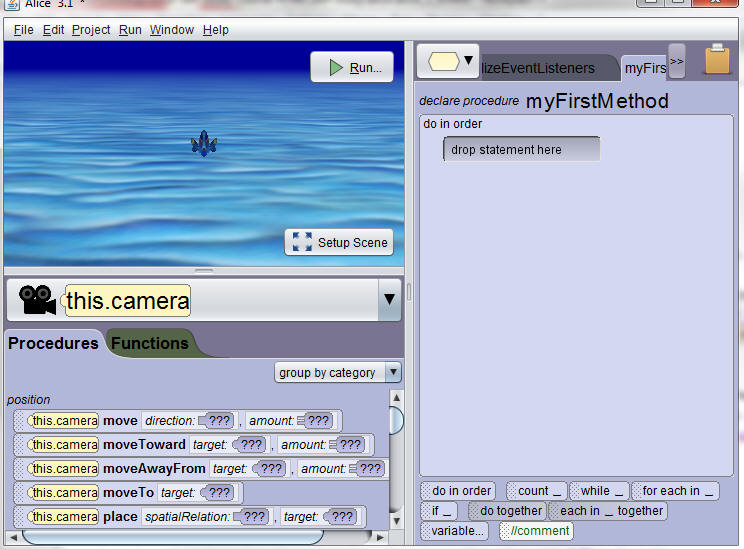744x549 pixels.
Task: Select the for each in _ block
Action: click(675, 491)
